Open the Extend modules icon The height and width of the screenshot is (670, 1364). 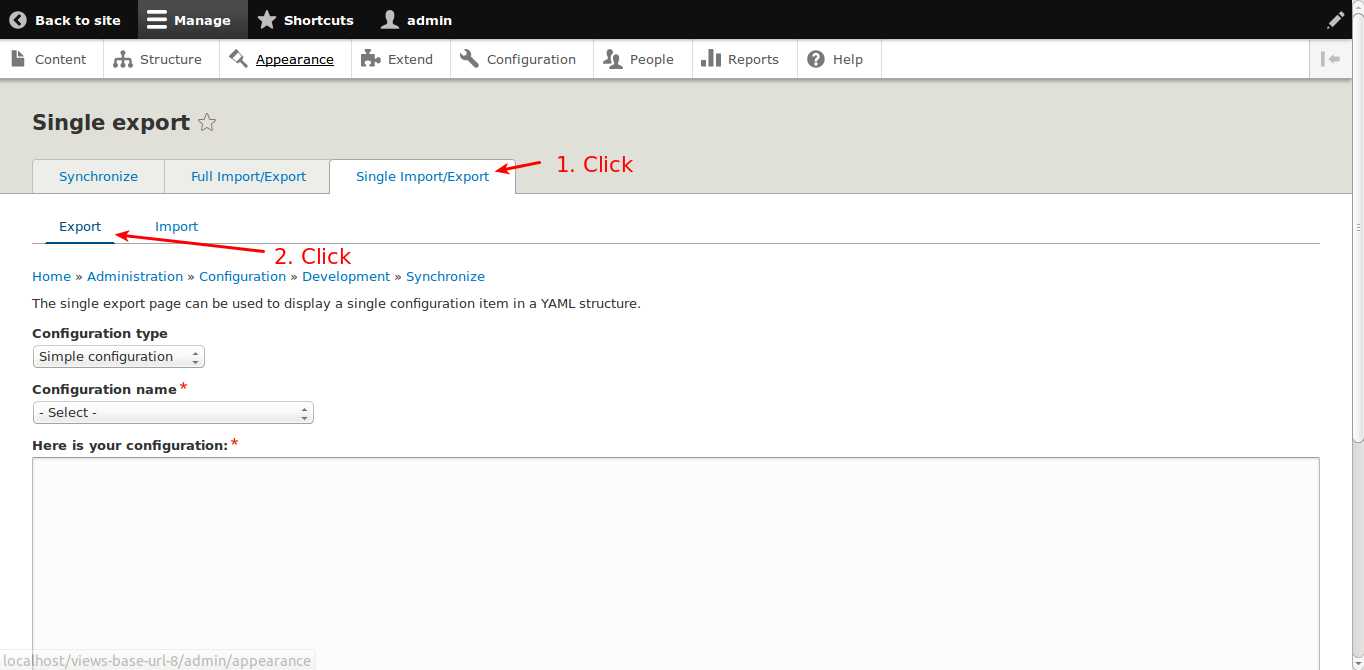click(x=368, y=58)
